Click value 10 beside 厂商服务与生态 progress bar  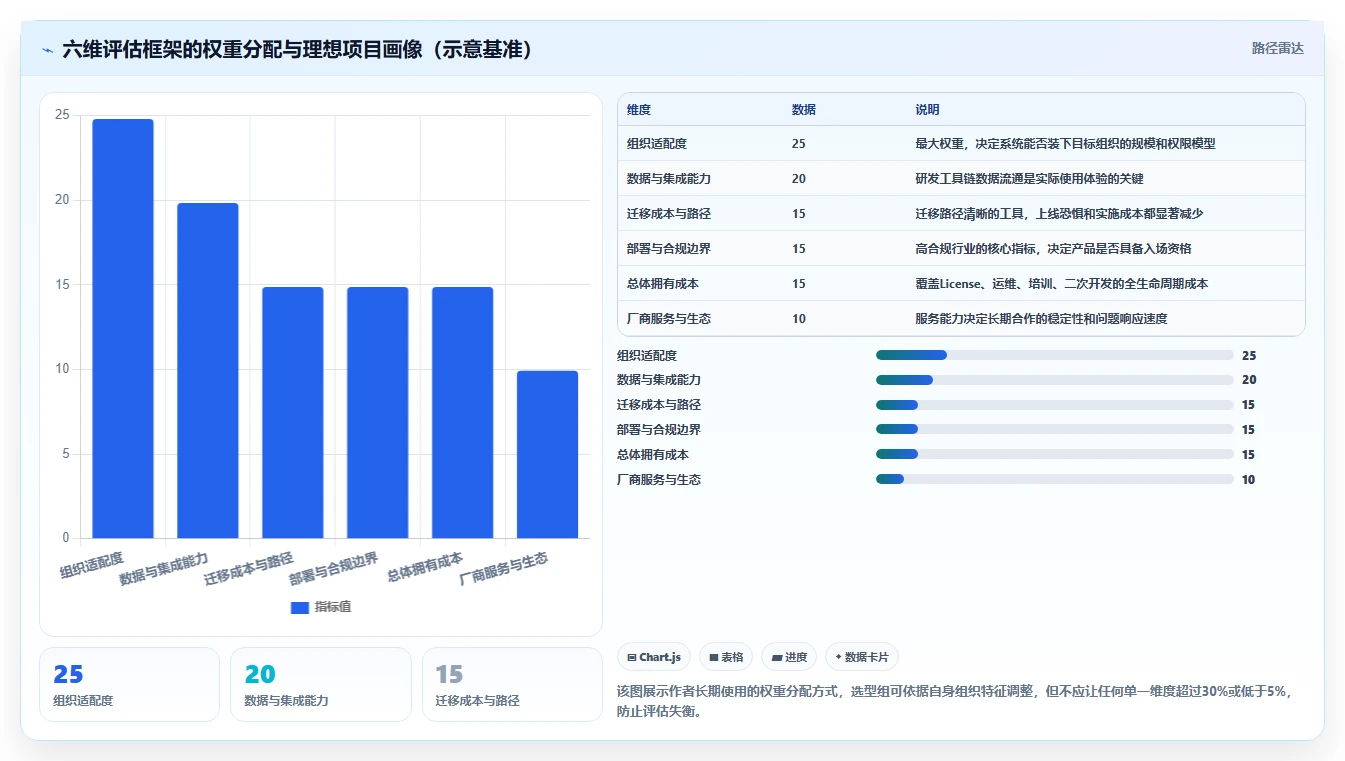tap(1248, 480)
